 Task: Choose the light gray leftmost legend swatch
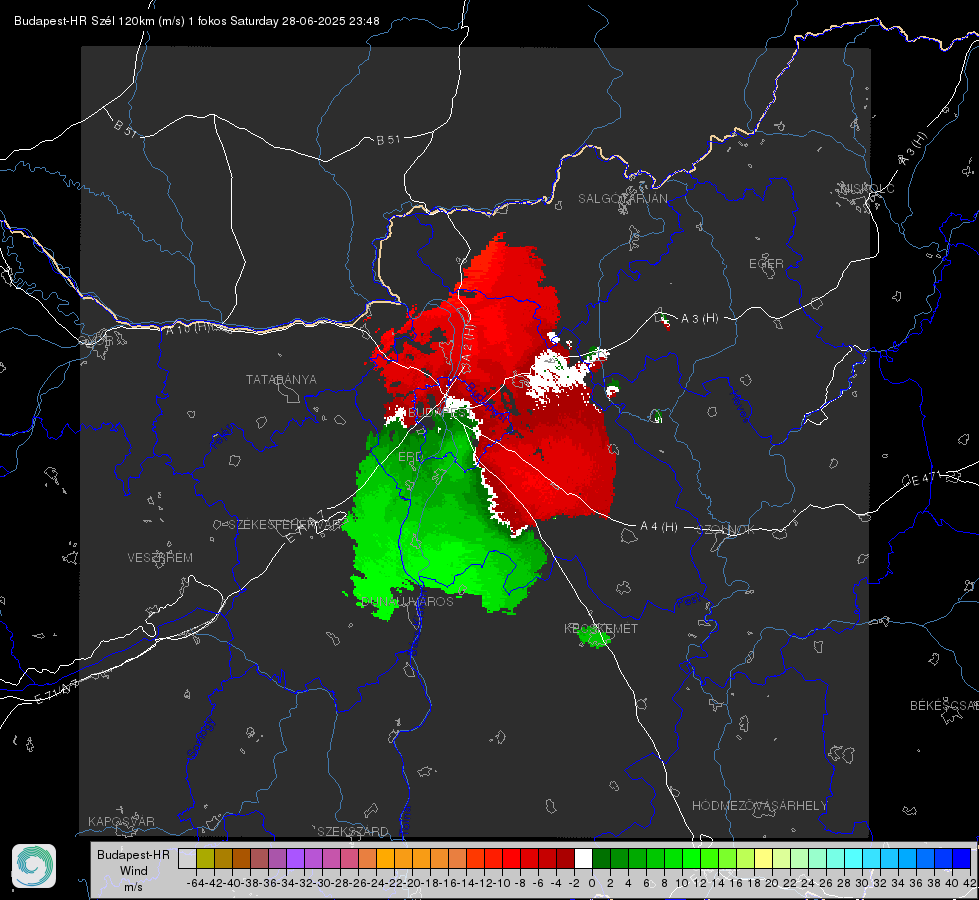tap(187, 858)
